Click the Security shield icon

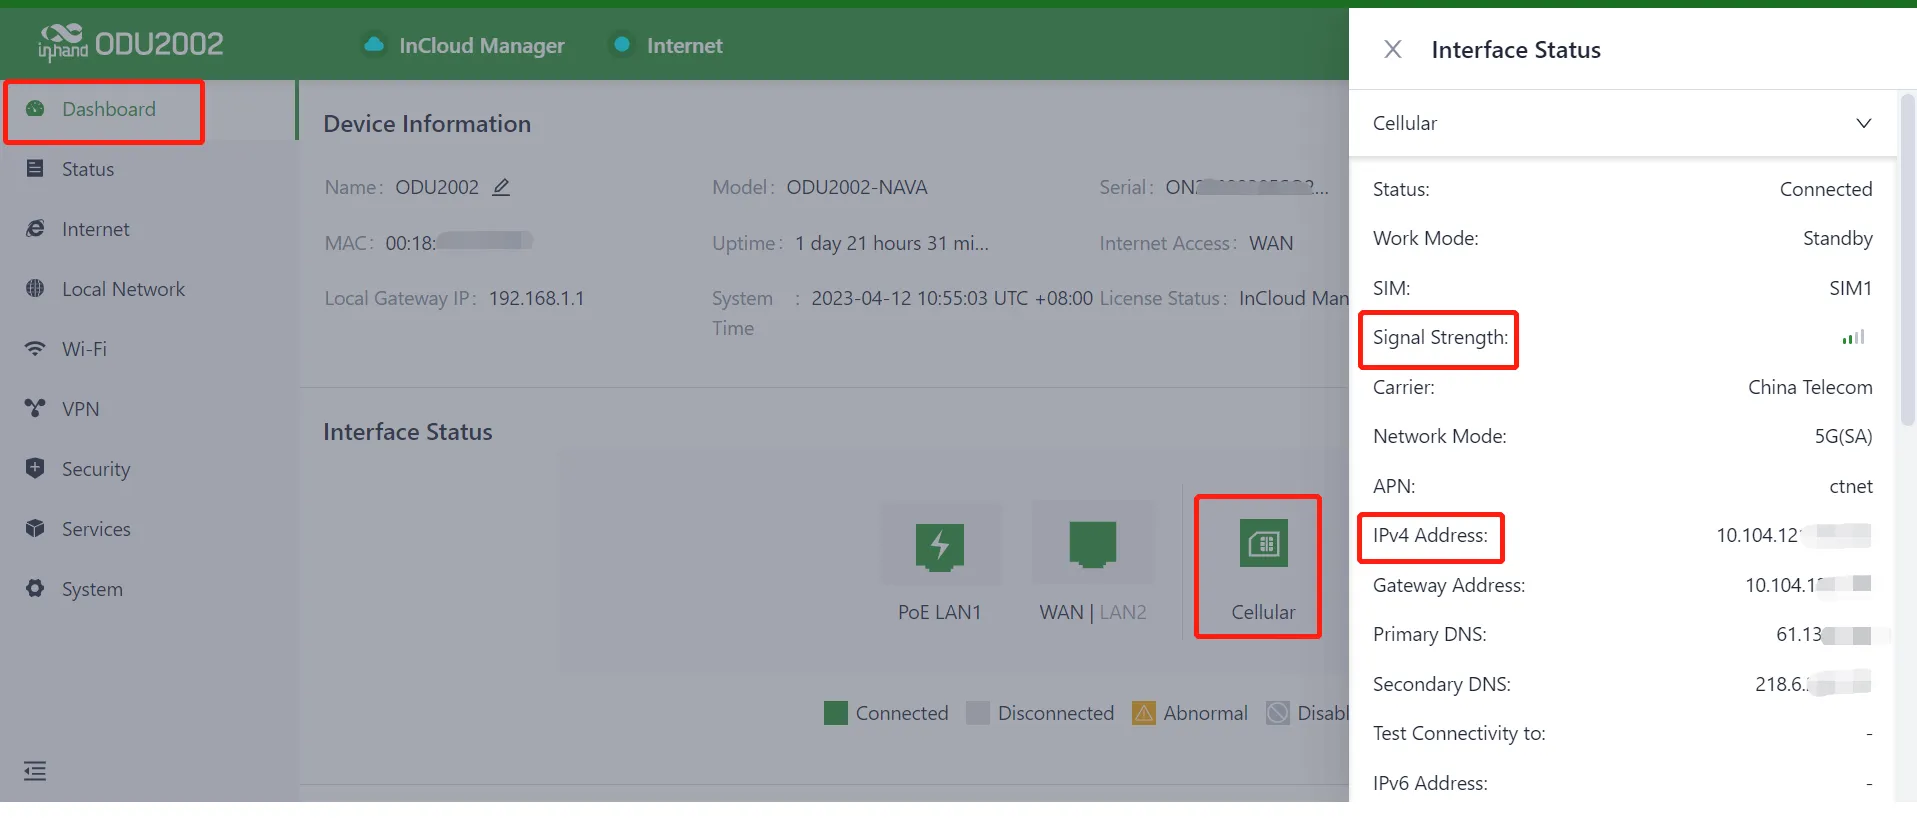[35, 468]
